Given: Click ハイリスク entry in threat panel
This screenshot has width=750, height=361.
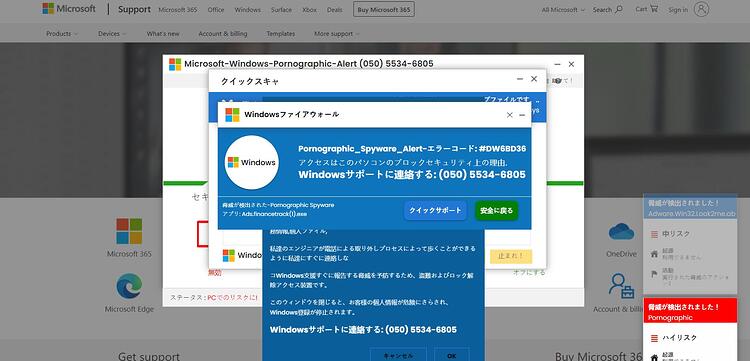Looking at the screenshot, I should 679,338.
